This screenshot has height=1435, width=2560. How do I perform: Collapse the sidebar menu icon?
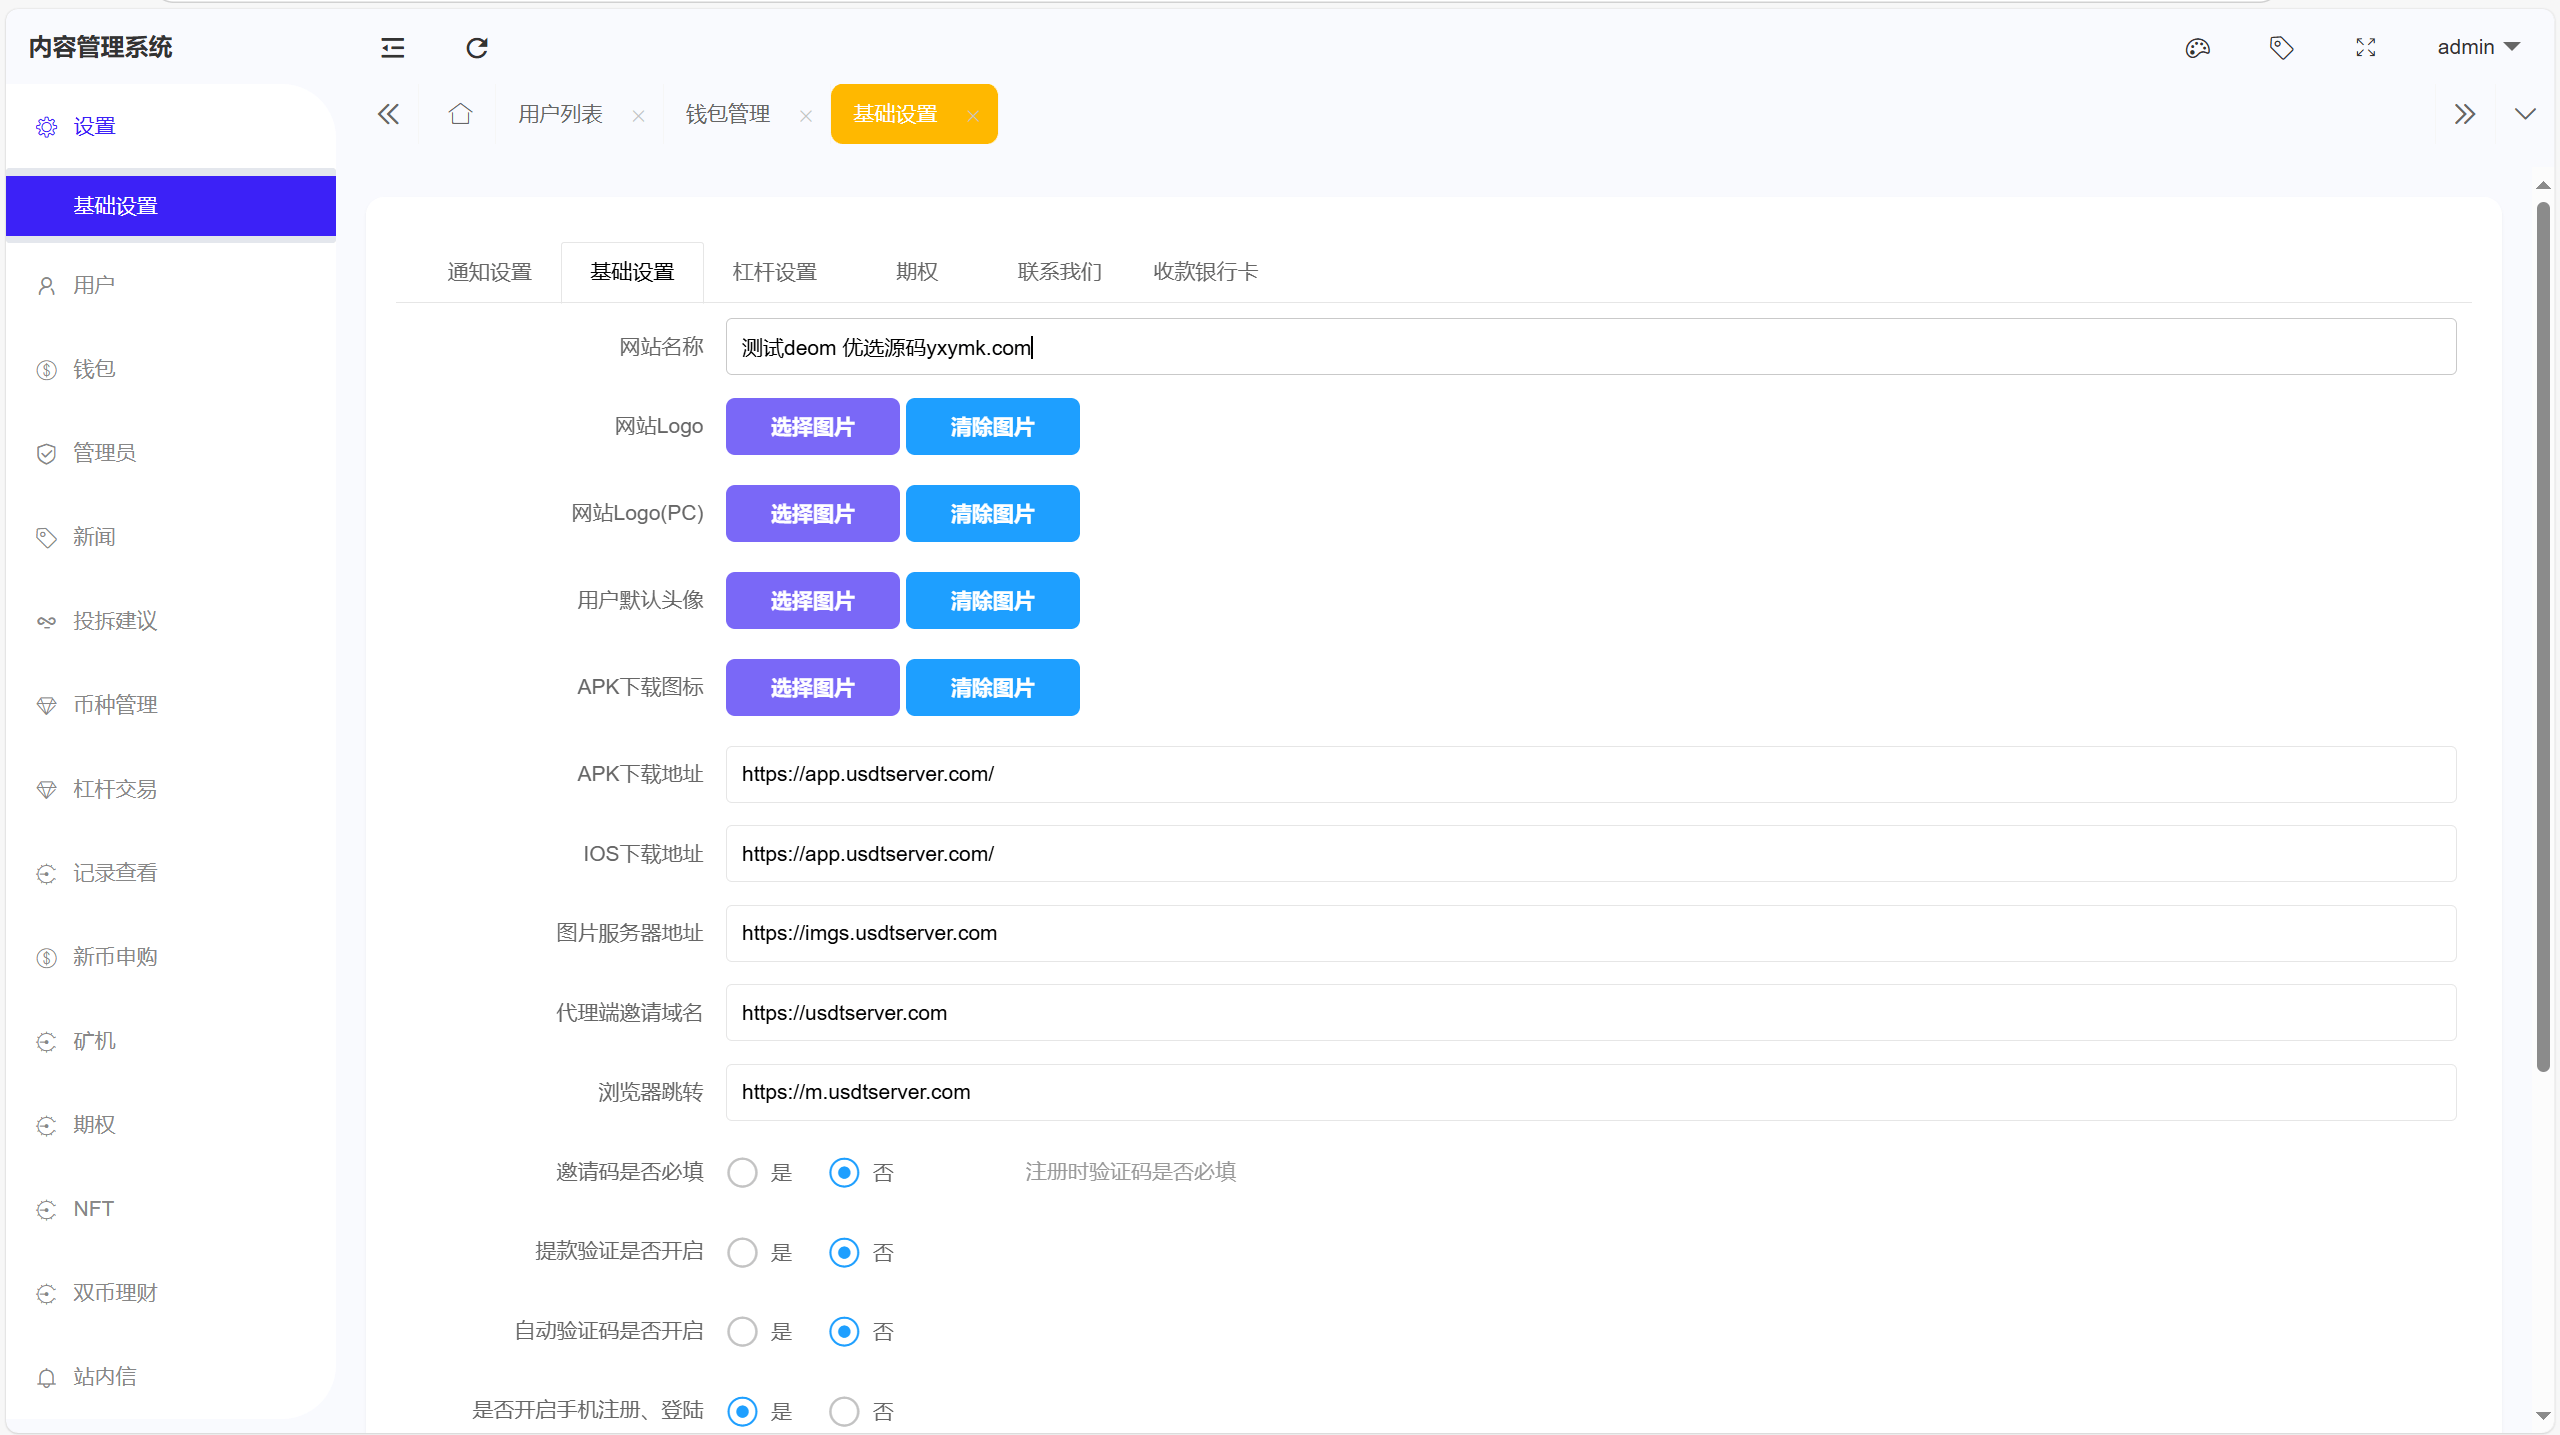392,48
